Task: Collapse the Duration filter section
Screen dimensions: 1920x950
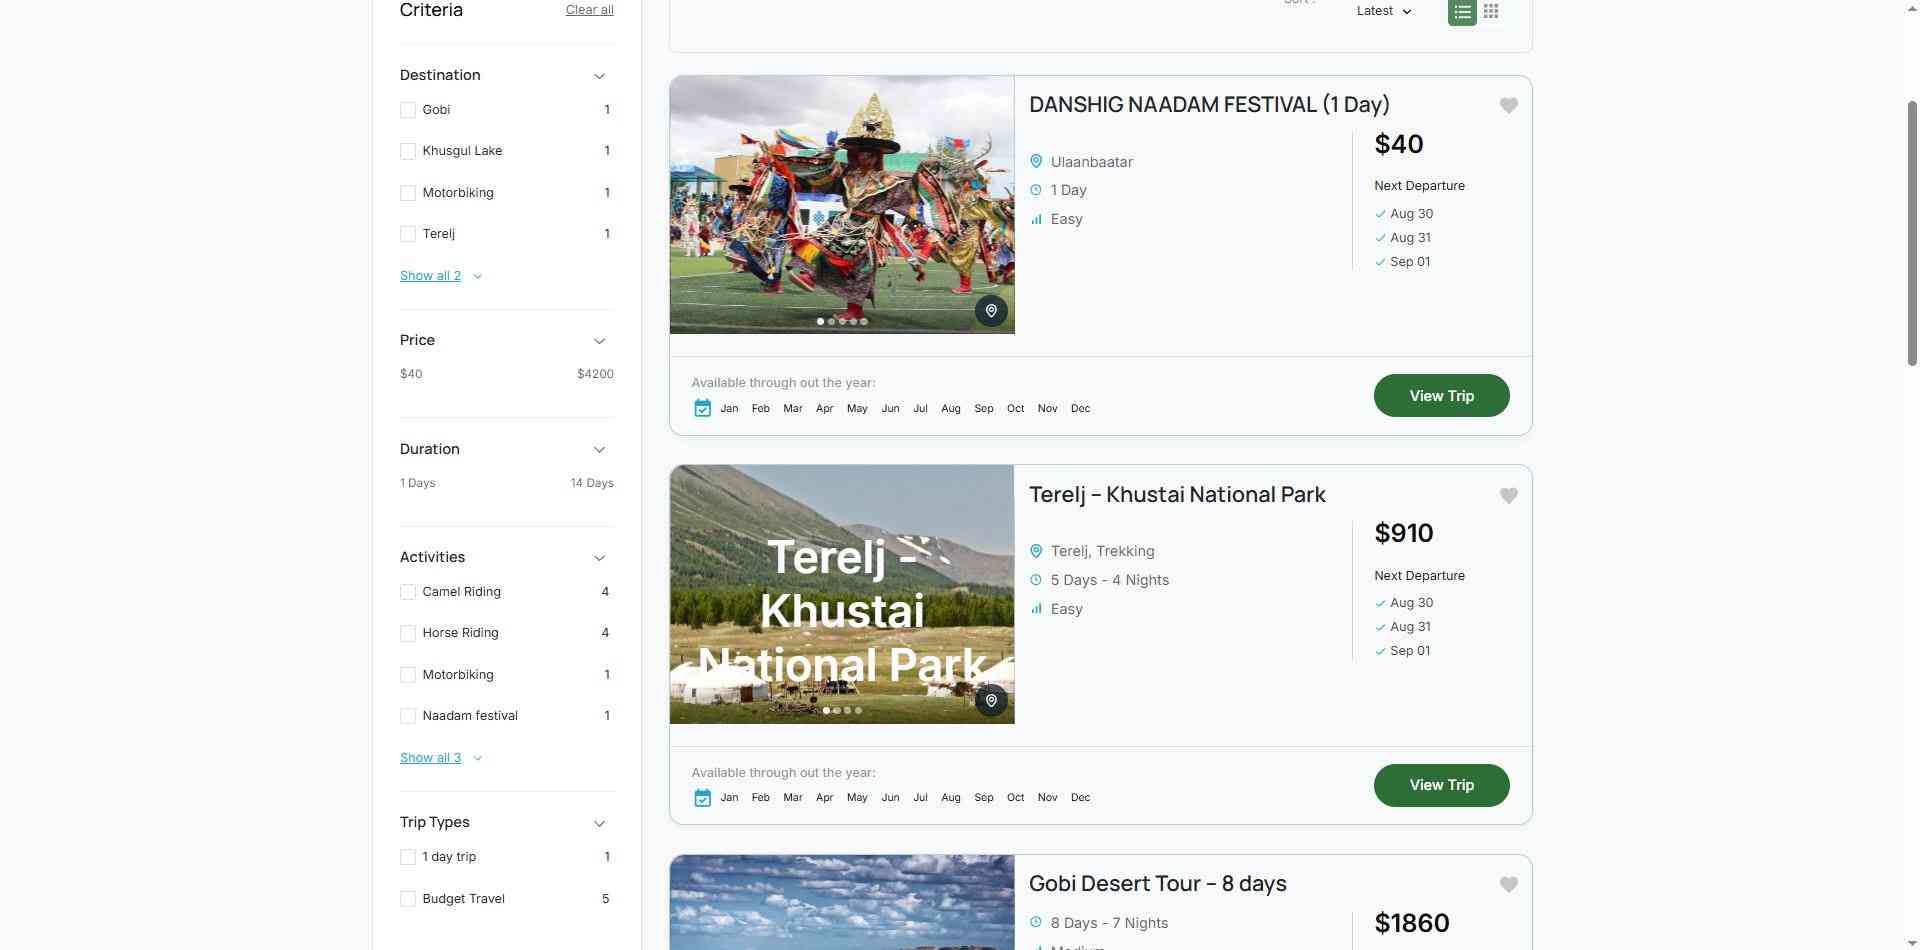Action: coord(599,450)
